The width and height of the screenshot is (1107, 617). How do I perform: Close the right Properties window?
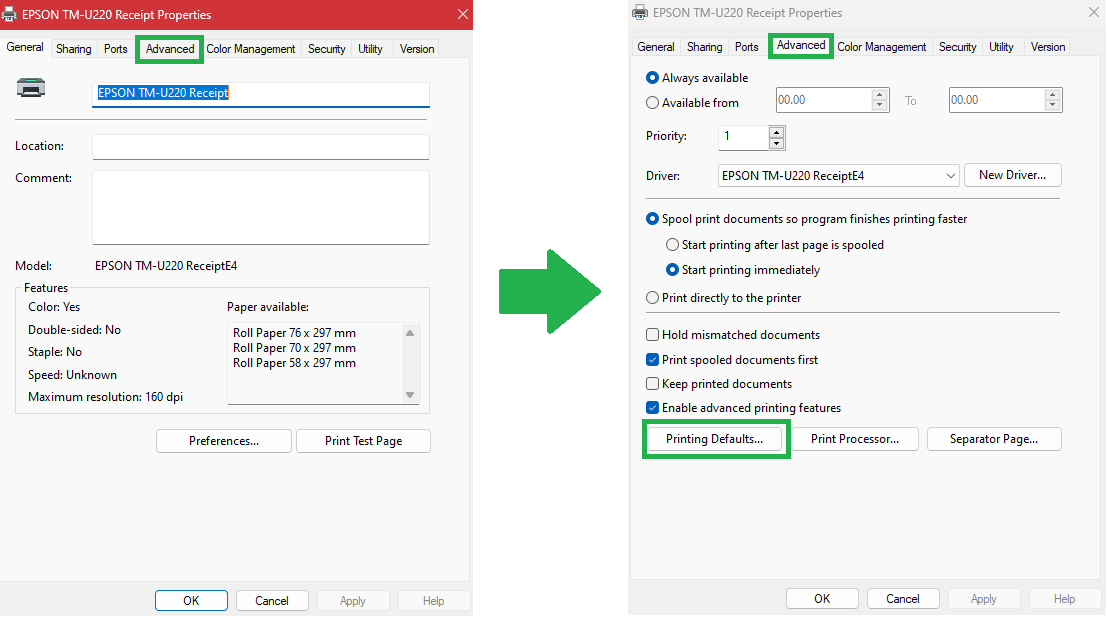(x=1094, y=12)
